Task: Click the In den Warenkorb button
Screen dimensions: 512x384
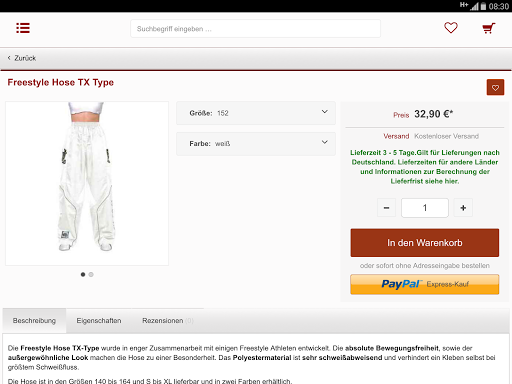Action: (425, 243)
